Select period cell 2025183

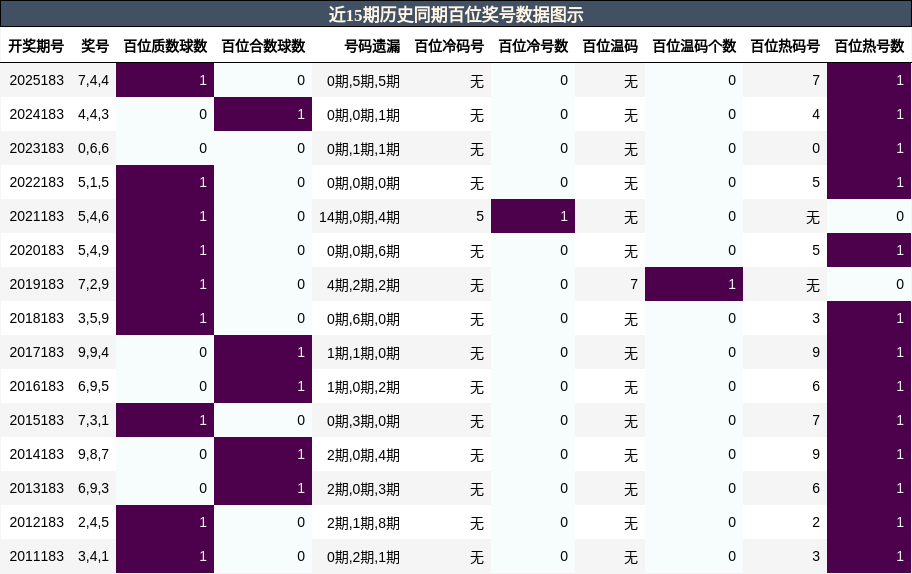tap(37, 80)
